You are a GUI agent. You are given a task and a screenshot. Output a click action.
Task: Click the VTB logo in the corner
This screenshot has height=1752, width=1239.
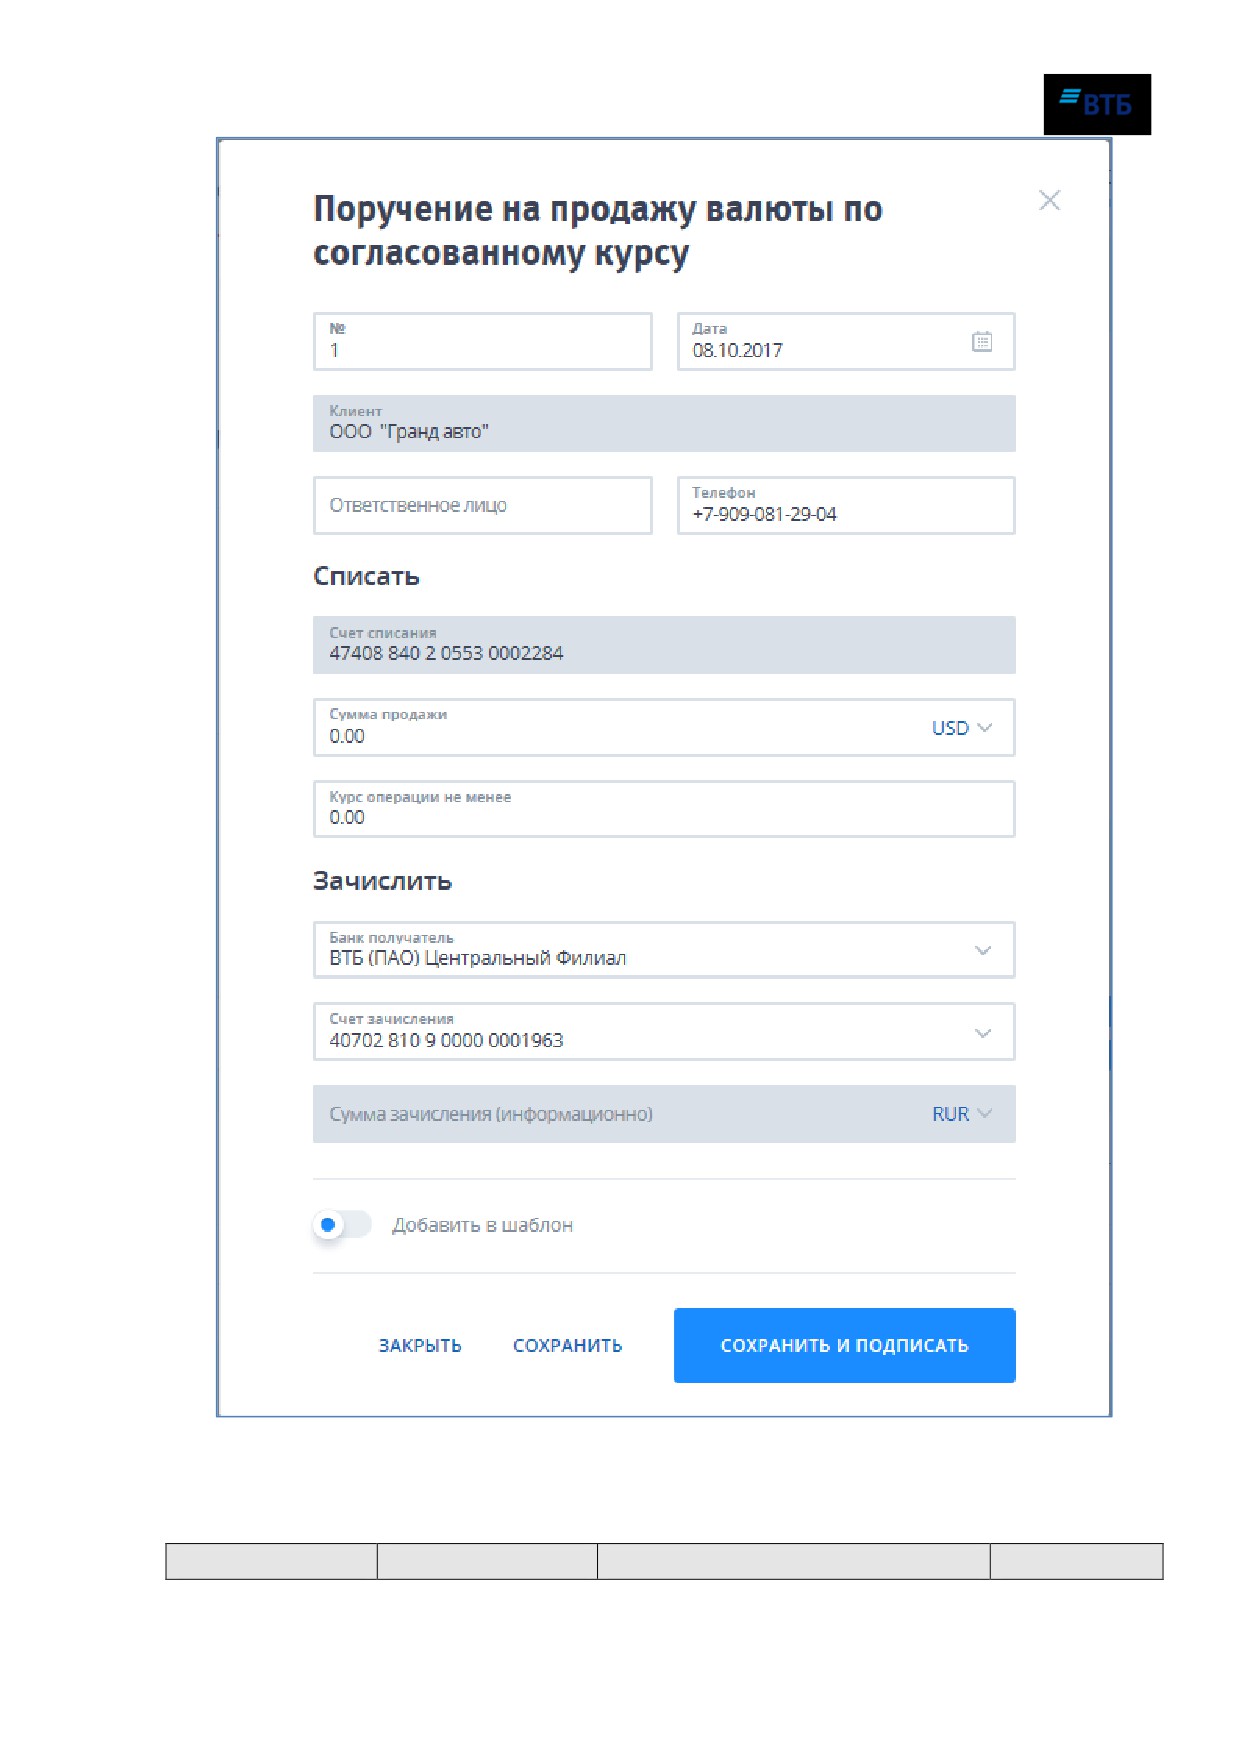[1097, 104]
